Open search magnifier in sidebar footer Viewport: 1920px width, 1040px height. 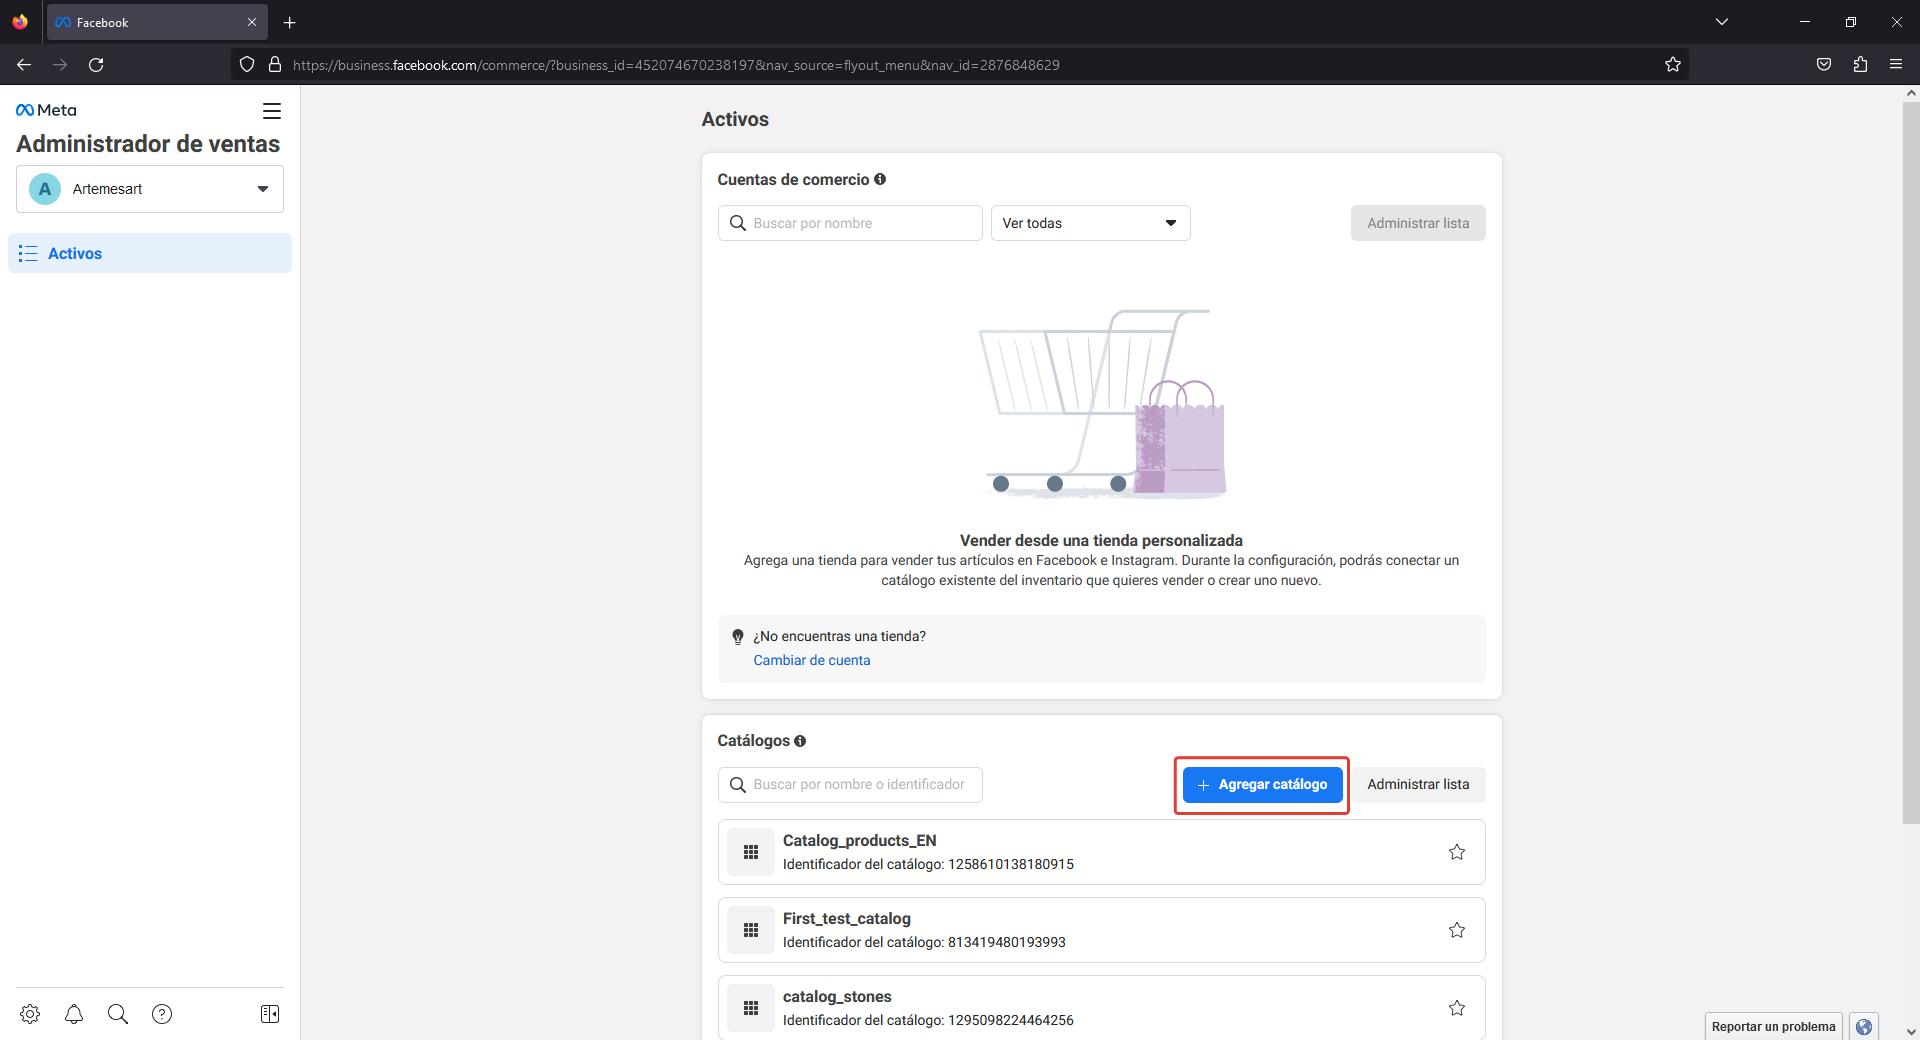click(x=118, y=1014)
